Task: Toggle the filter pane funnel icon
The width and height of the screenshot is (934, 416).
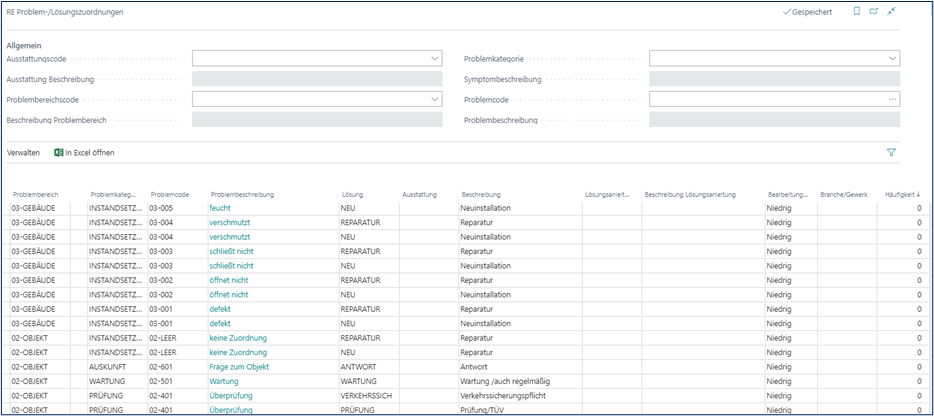Action: [890, 153]
